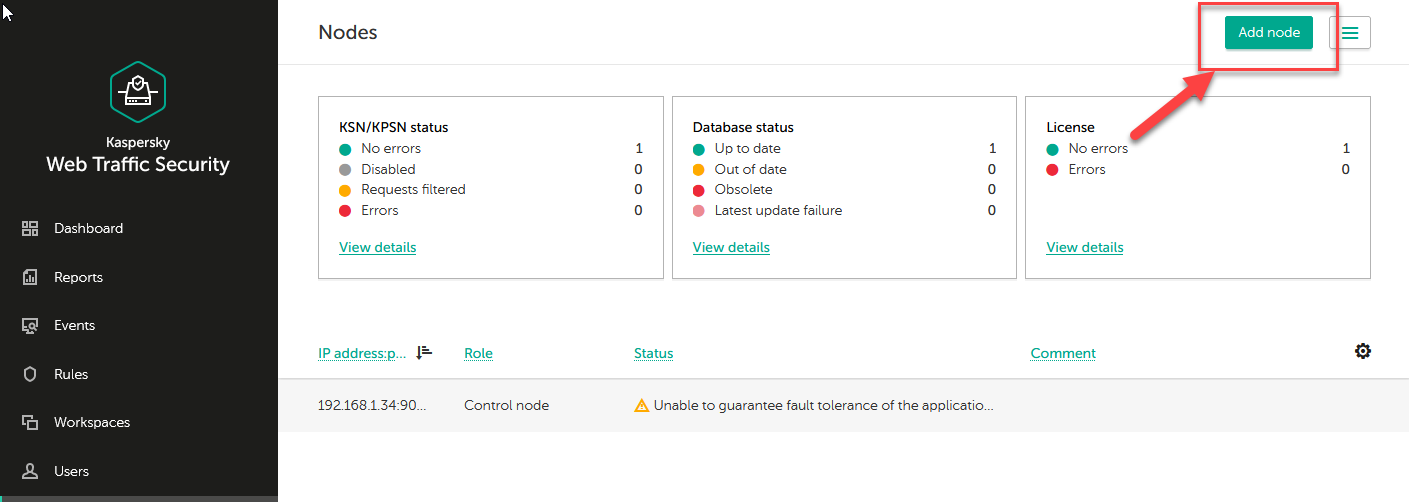Click the Workspaces icon in sidebar
This screenshot has height=502, width=1409.
[30, 423]
